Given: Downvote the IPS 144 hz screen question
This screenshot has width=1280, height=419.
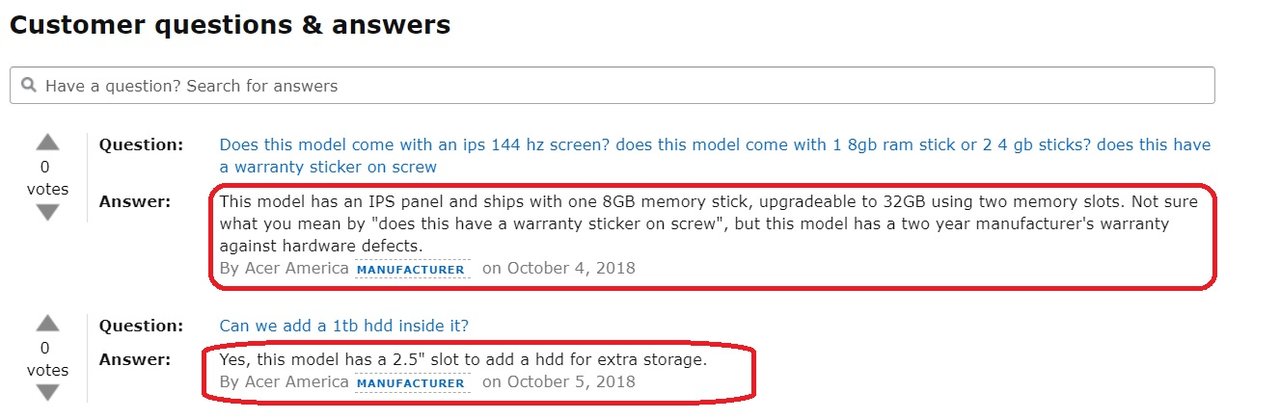Looking at the screenshot, I should click(47, 212).
